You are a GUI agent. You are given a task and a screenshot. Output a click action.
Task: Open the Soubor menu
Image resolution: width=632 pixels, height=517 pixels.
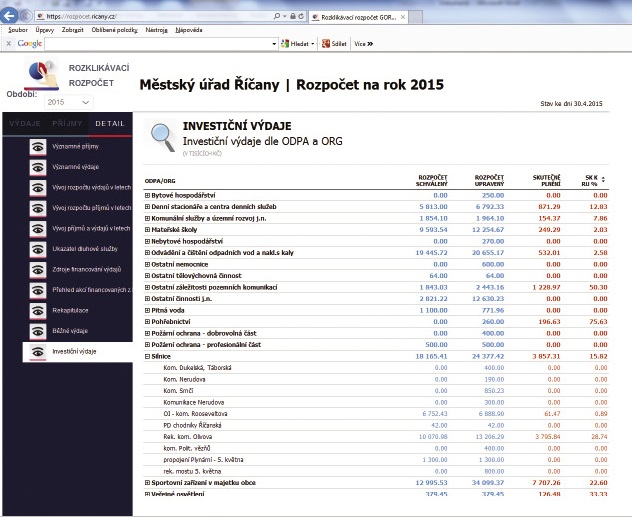pyautogui.click(x=18, y=30)
